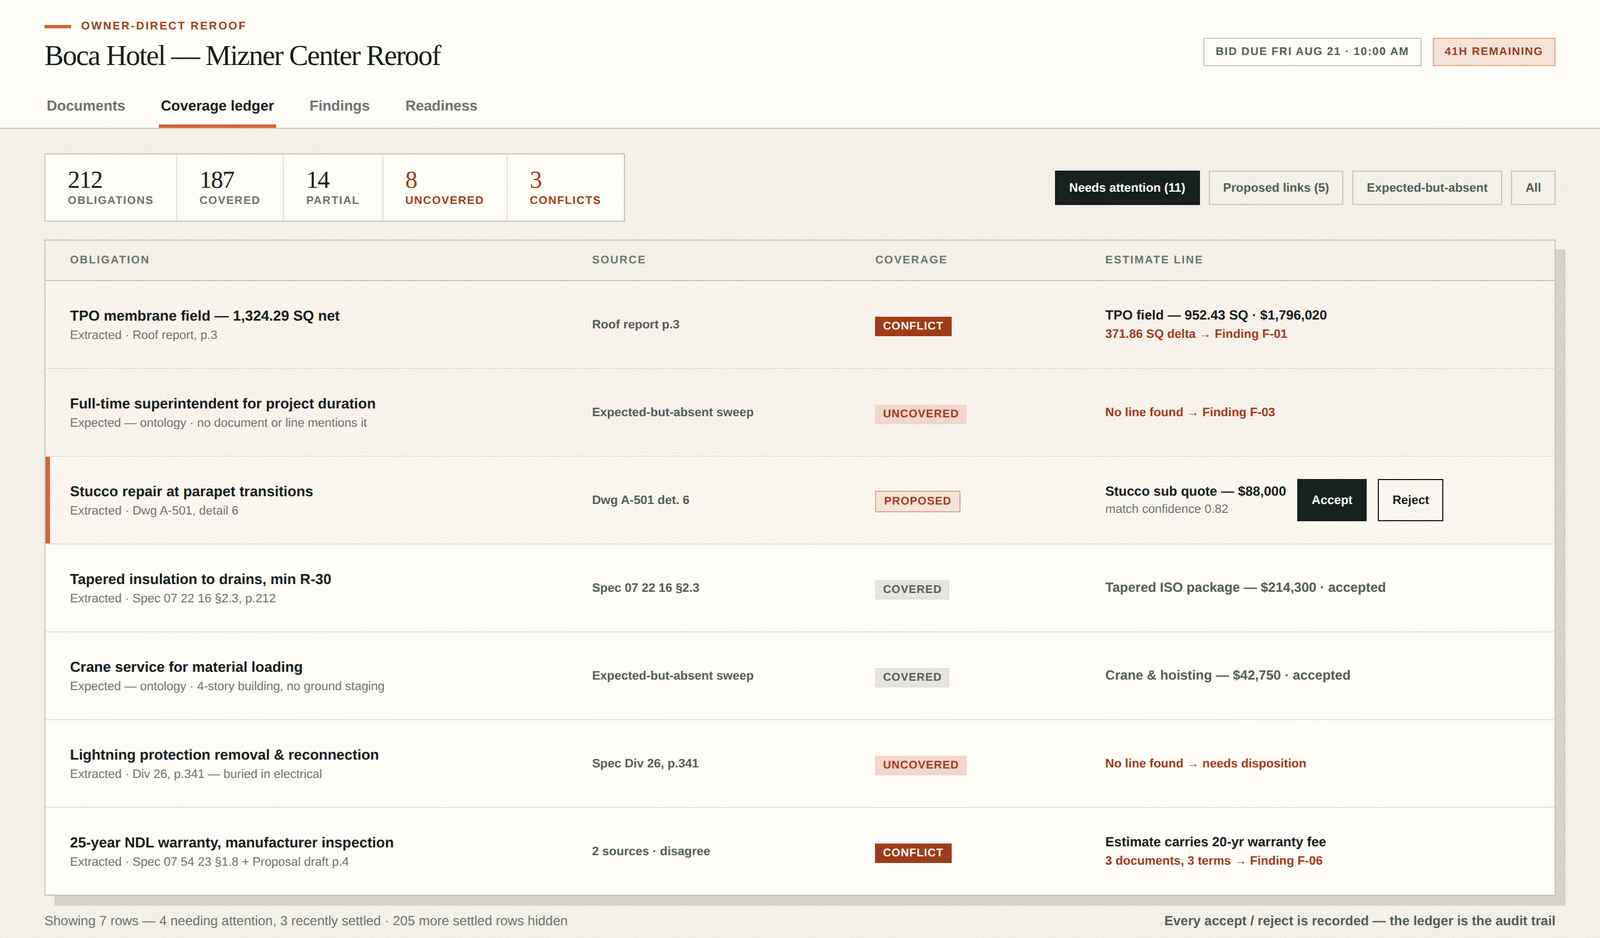Viewport: 1600px width, 938px height.
Task: Click the PROPOSED badge on Stucco row
Action: click(917, 501)
